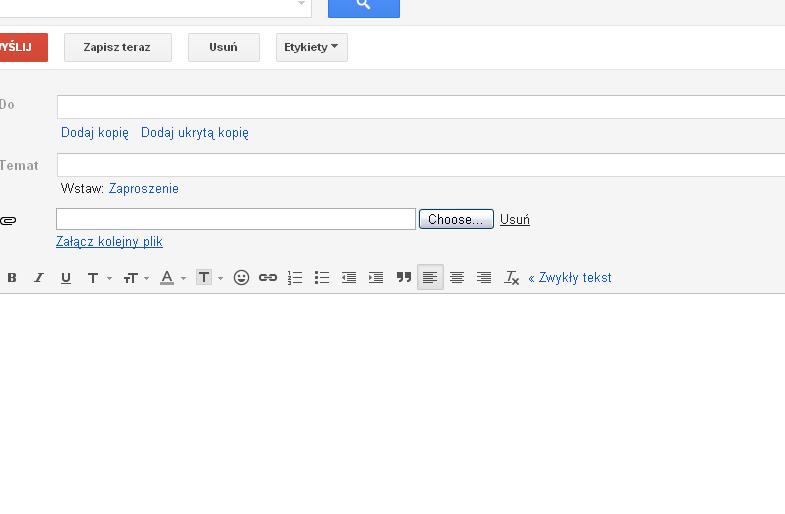Click the blue search magnifier button
Screen dimensions: 785x514
tap(363, 8)
